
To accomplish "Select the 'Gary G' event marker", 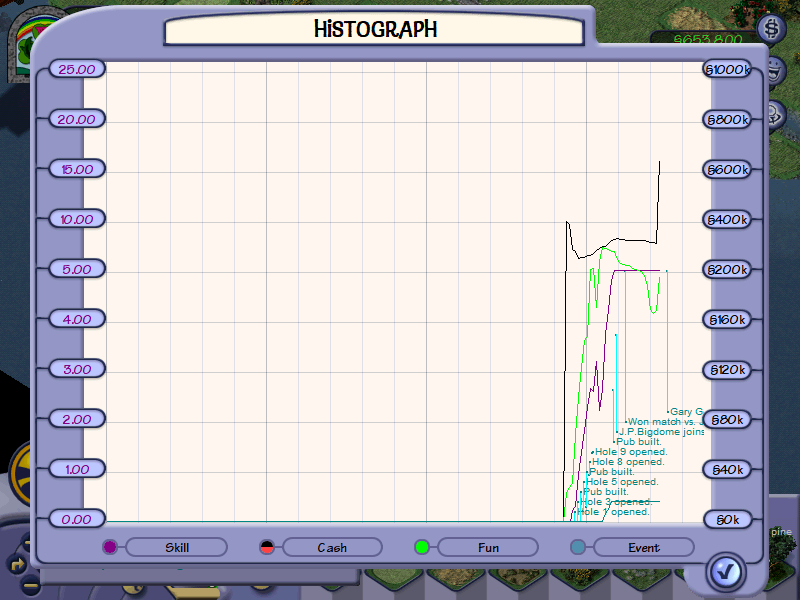I will coord(686,411).
